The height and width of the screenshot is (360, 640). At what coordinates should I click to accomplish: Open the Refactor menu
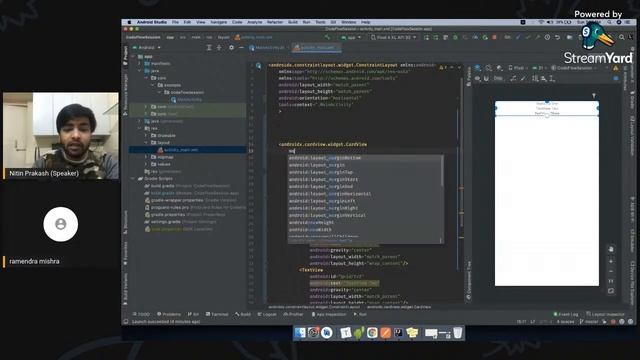(275, 22)
